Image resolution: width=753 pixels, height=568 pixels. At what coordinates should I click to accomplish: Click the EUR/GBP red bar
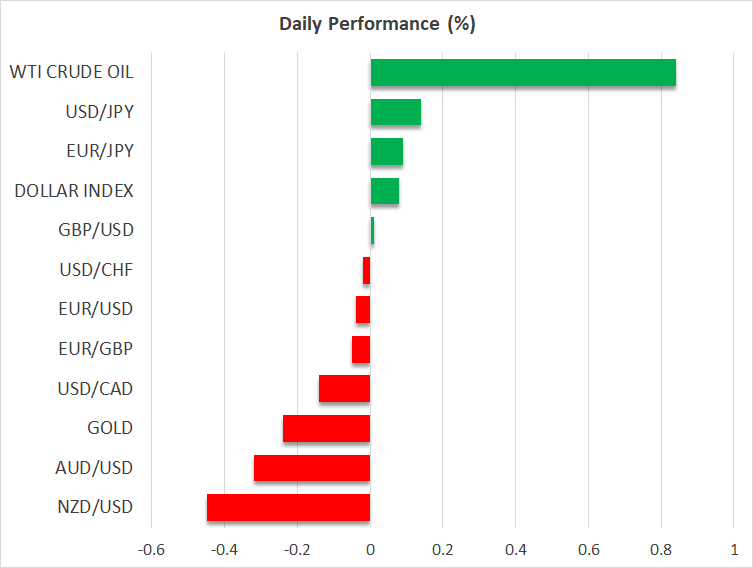click(x=361, y=349)
